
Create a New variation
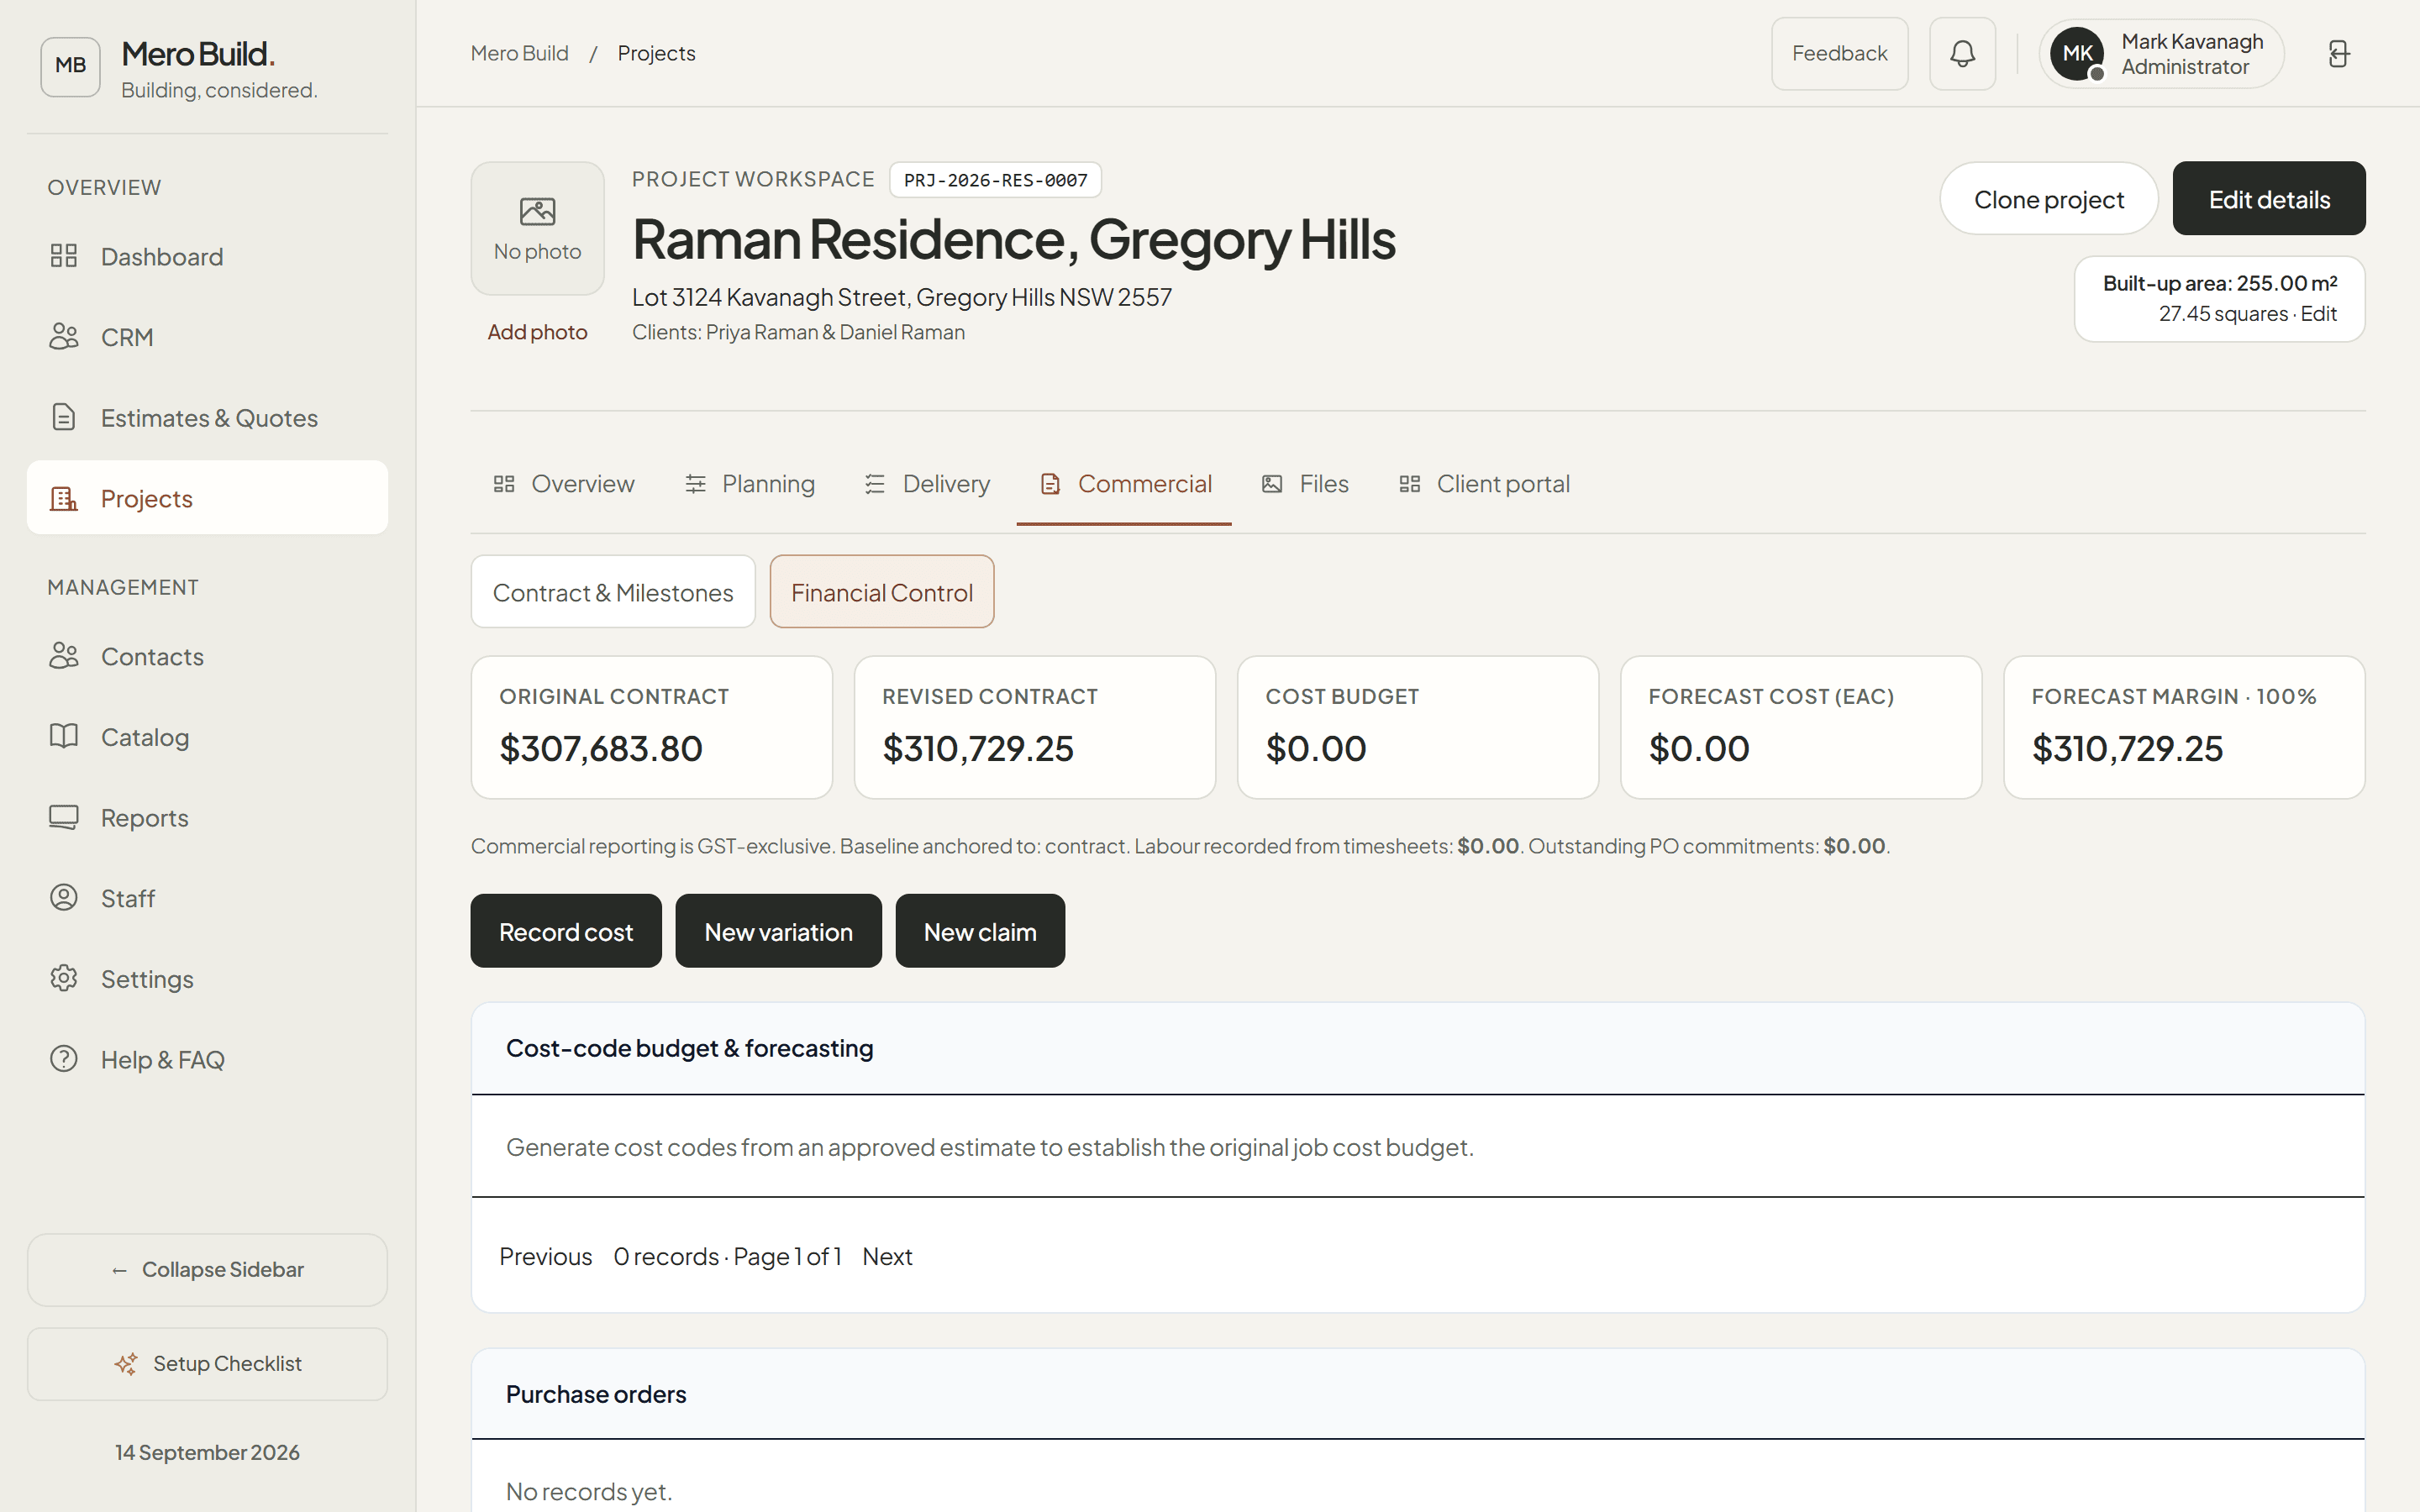pyautogui.click(x=778, y=931)
